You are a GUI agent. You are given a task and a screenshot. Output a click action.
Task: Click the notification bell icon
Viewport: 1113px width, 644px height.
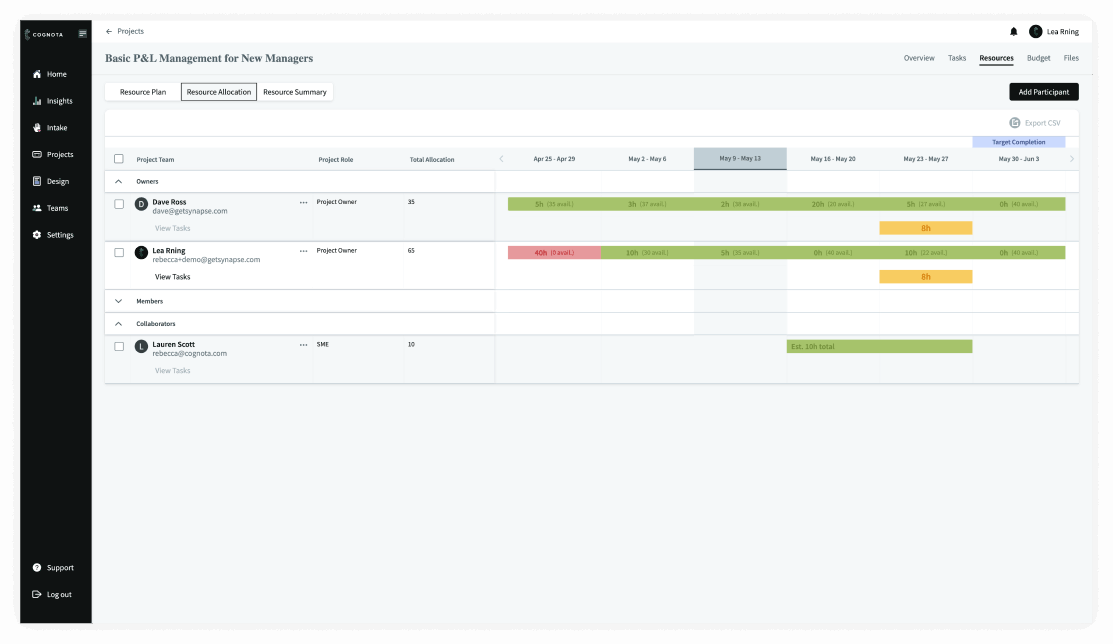pos(1014,32)
